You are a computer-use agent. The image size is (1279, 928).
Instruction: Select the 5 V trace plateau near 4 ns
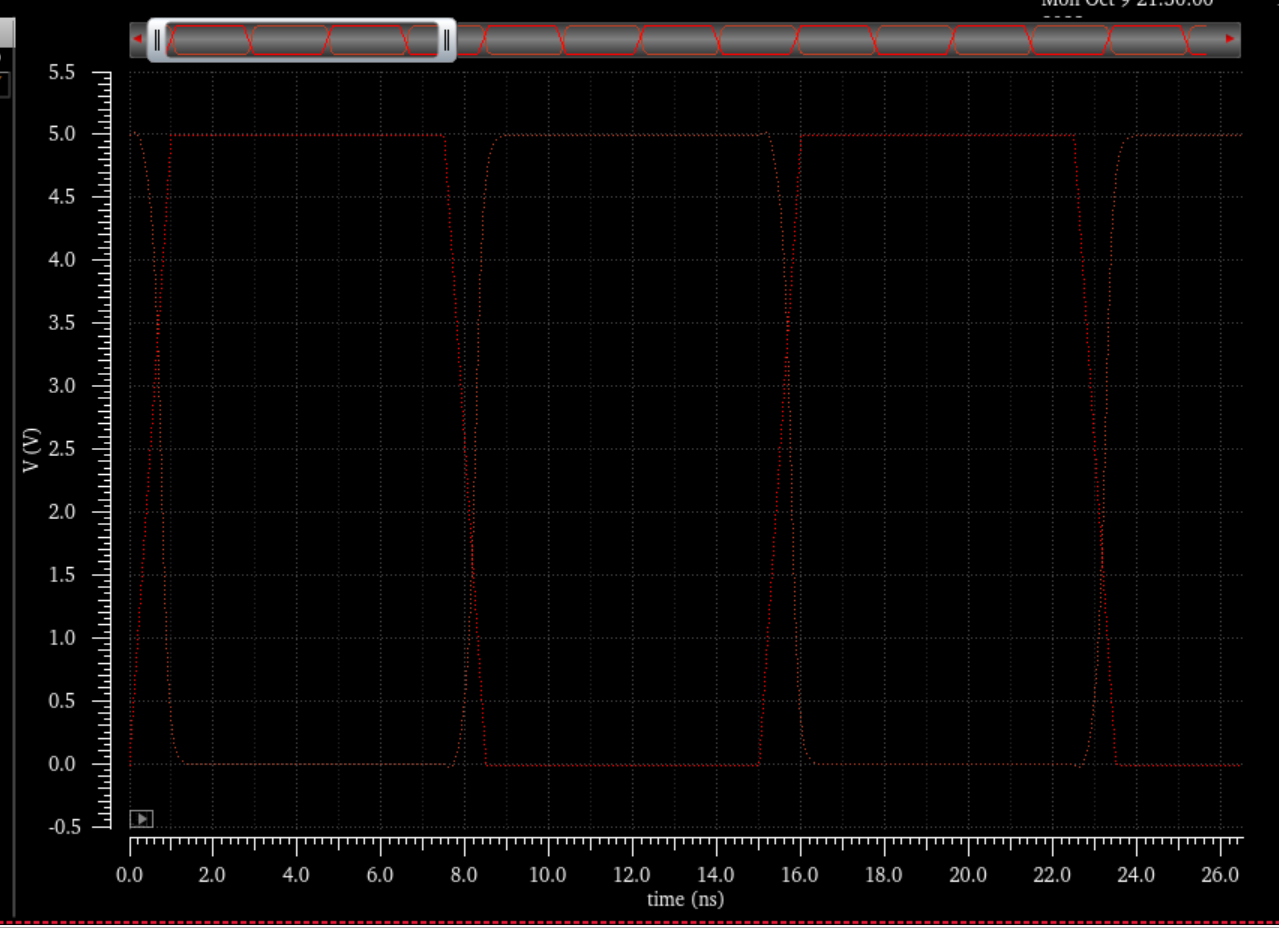tap(297, 134)
